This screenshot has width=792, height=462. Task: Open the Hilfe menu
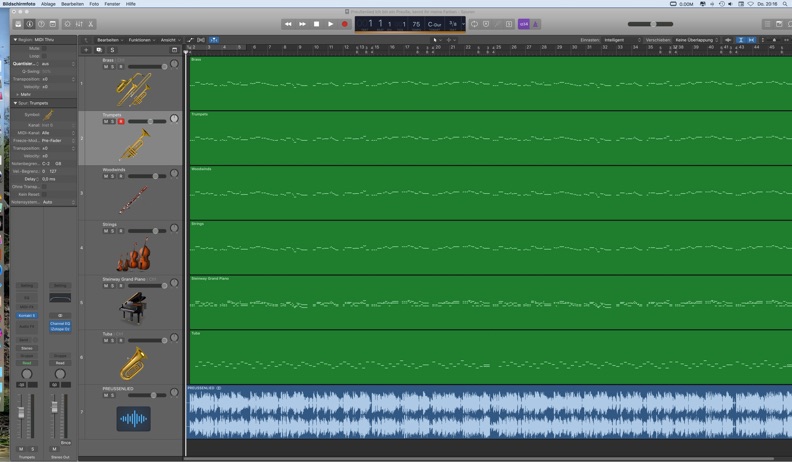coord(131,4)
